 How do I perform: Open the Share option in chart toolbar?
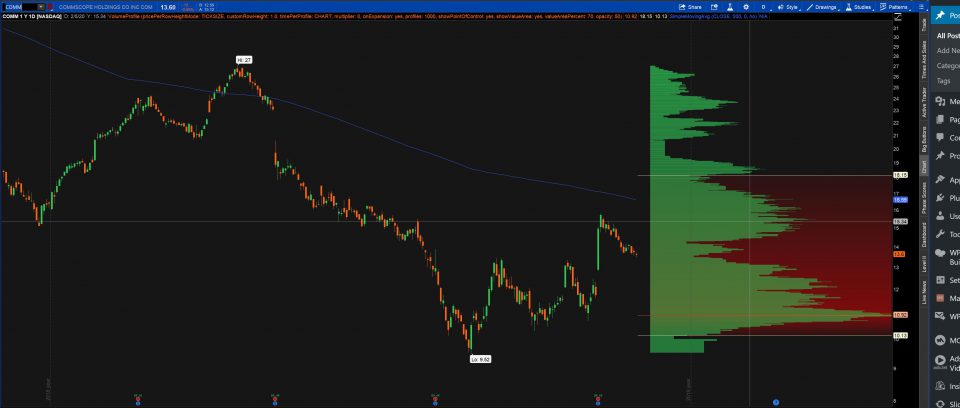tap(689, 7)
